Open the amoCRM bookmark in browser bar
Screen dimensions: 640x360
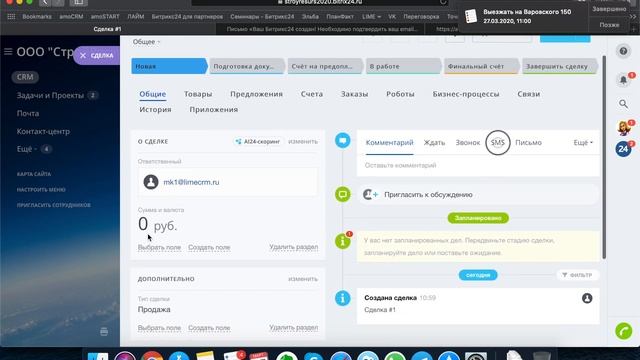pyautogui.click(x=71, y=17)
